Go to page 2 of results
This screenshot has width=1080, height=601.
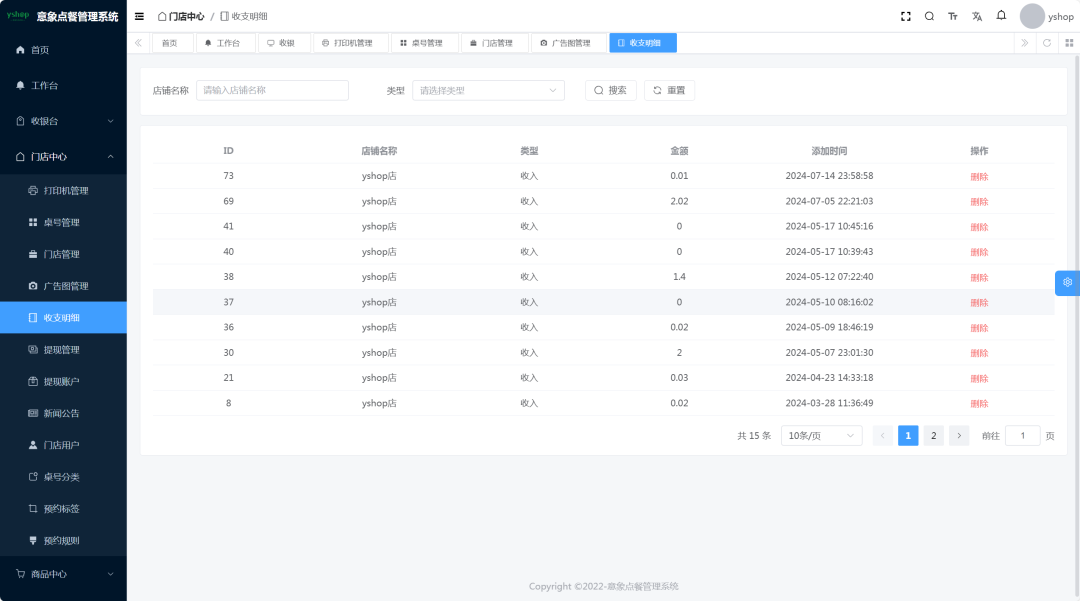click(x=933, y=436)
